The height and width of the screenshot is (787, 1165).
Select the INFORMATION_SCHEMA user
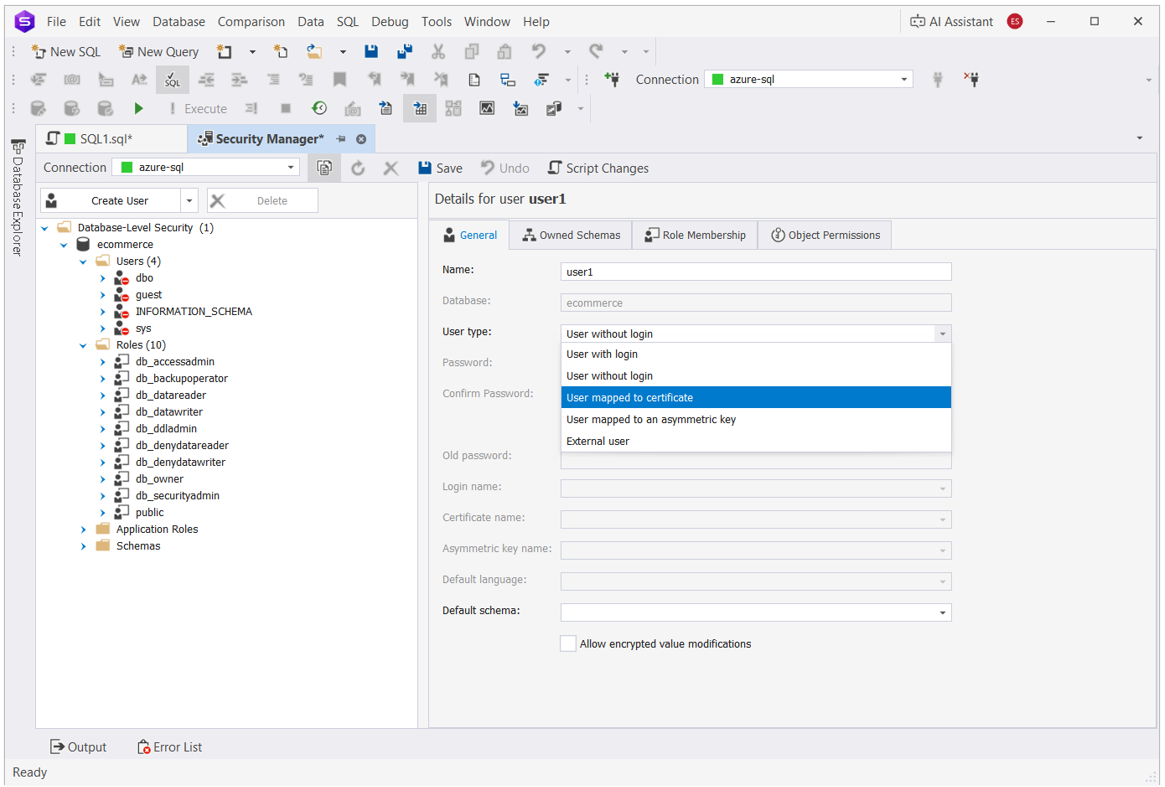tap(193, 311)
